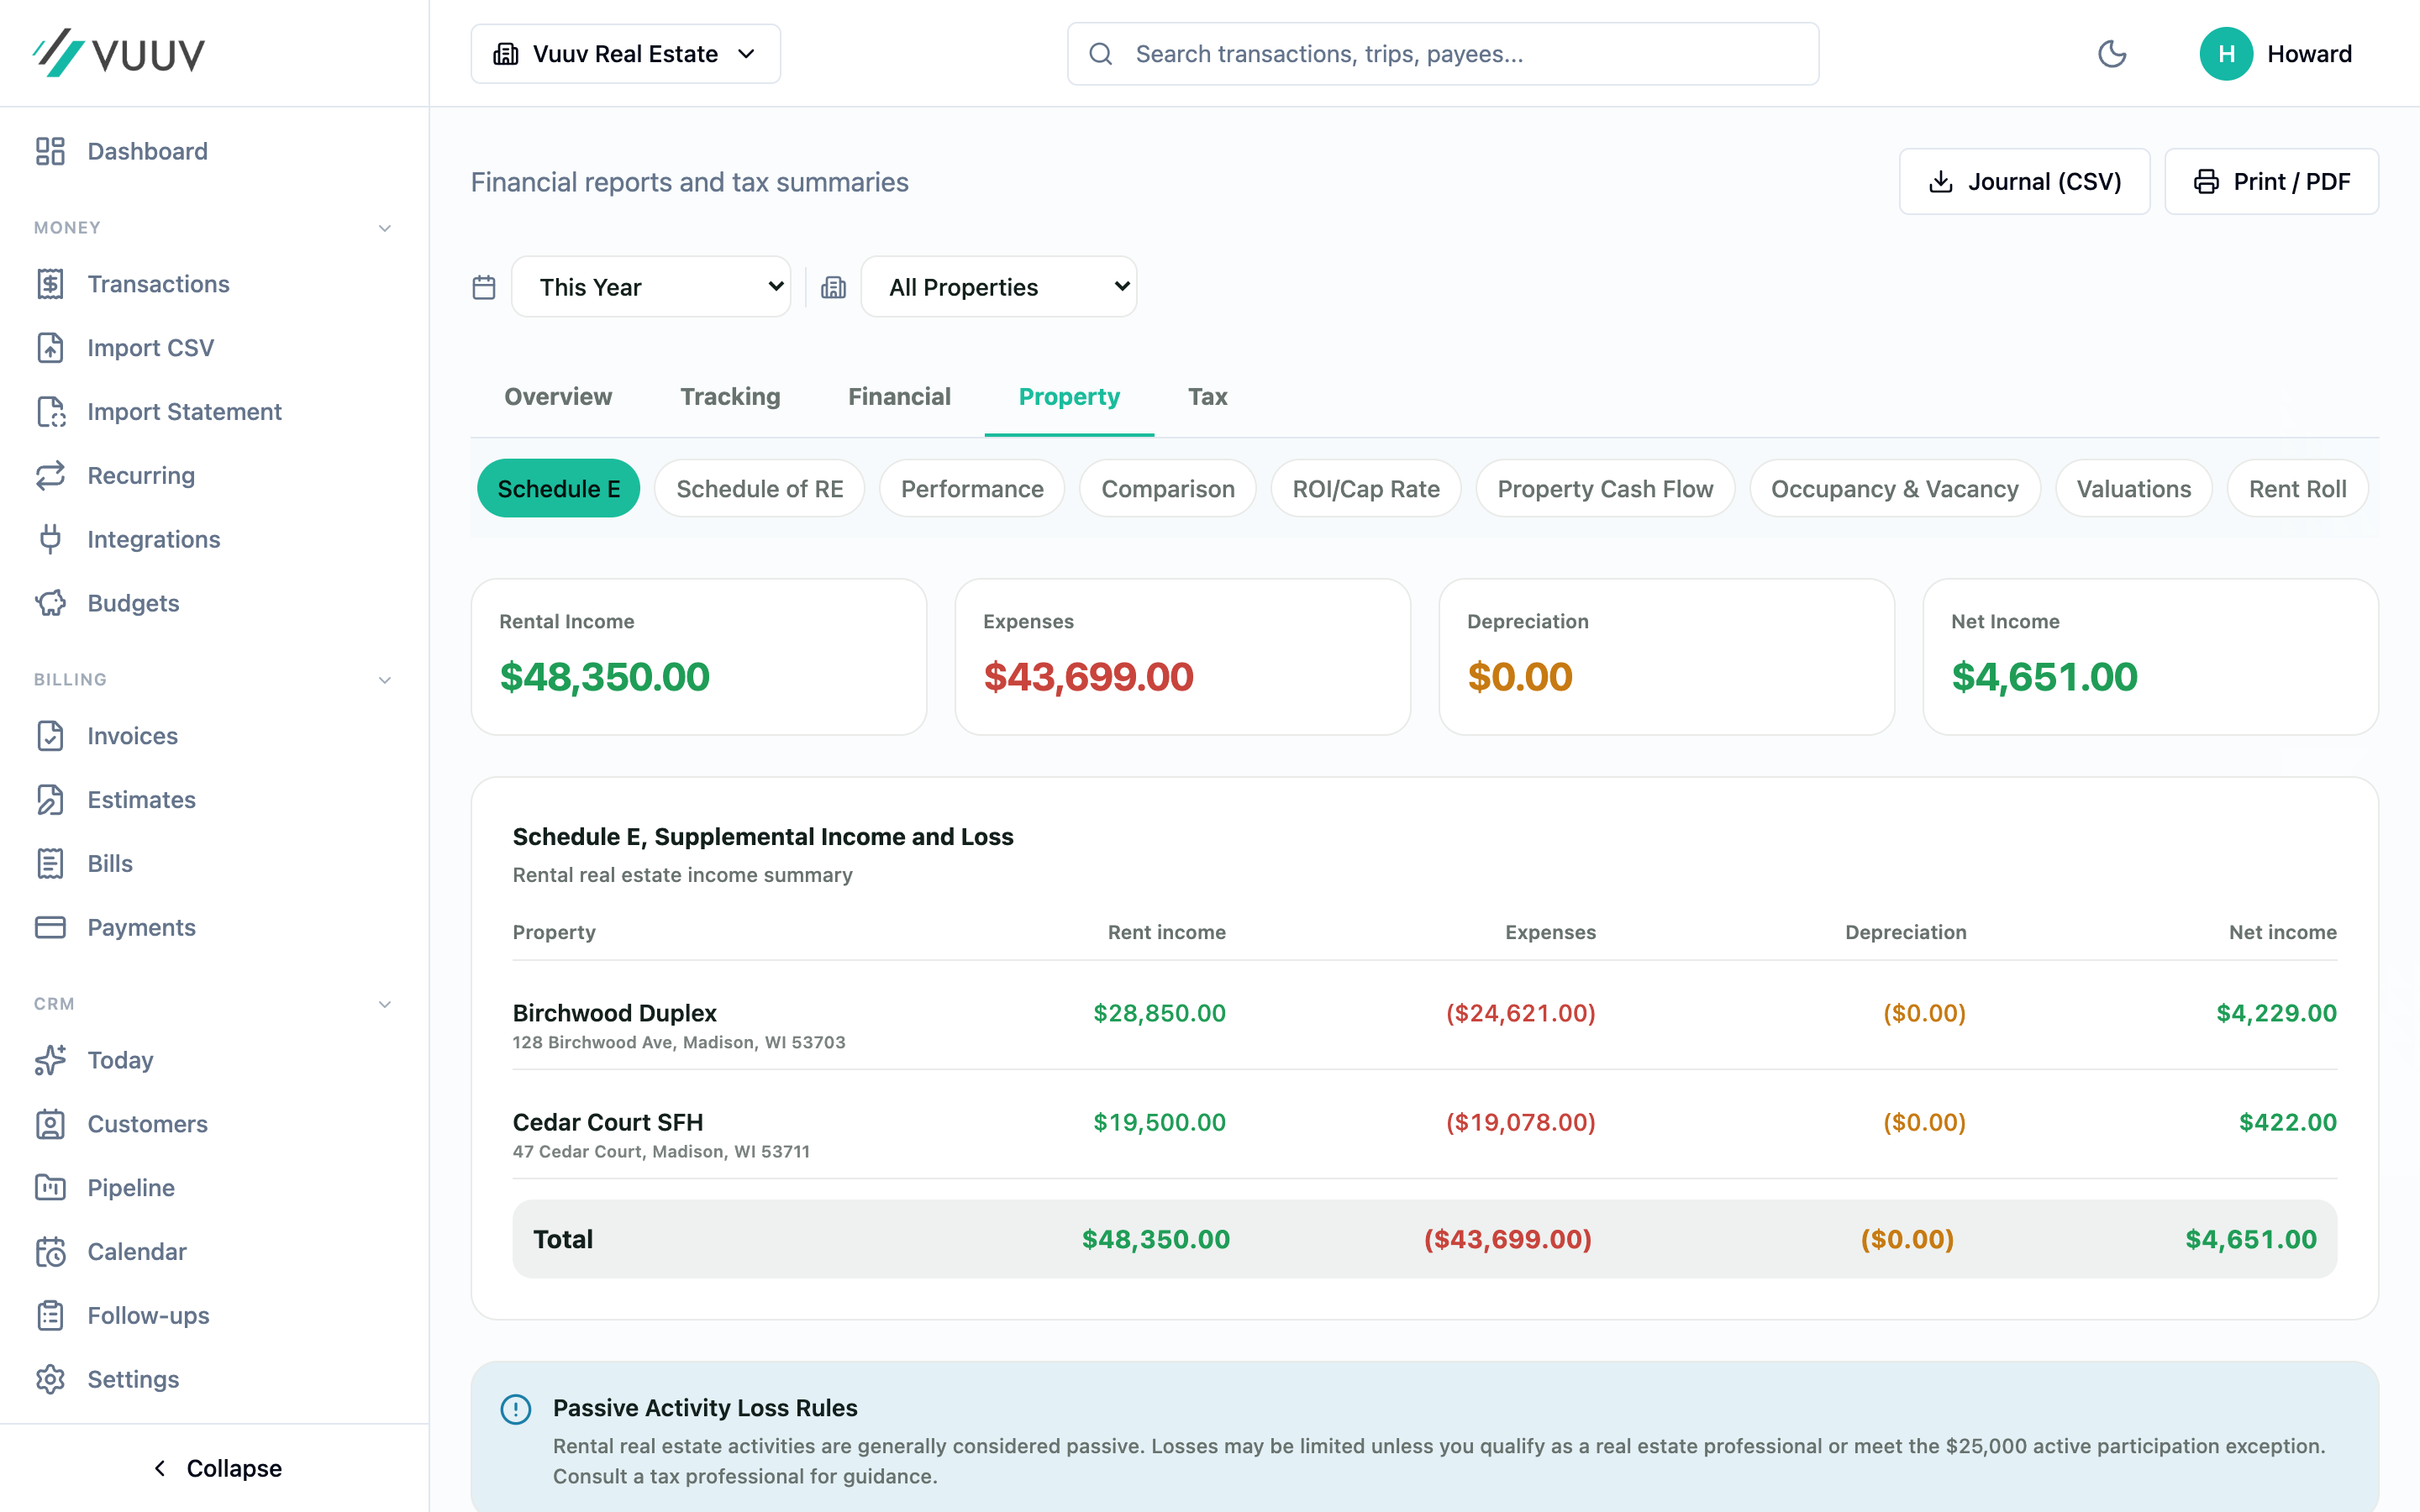The width and height of the screenshot is (2420, 1512).
Task: Select the Schedule E report pill
Action: point(558,489)
